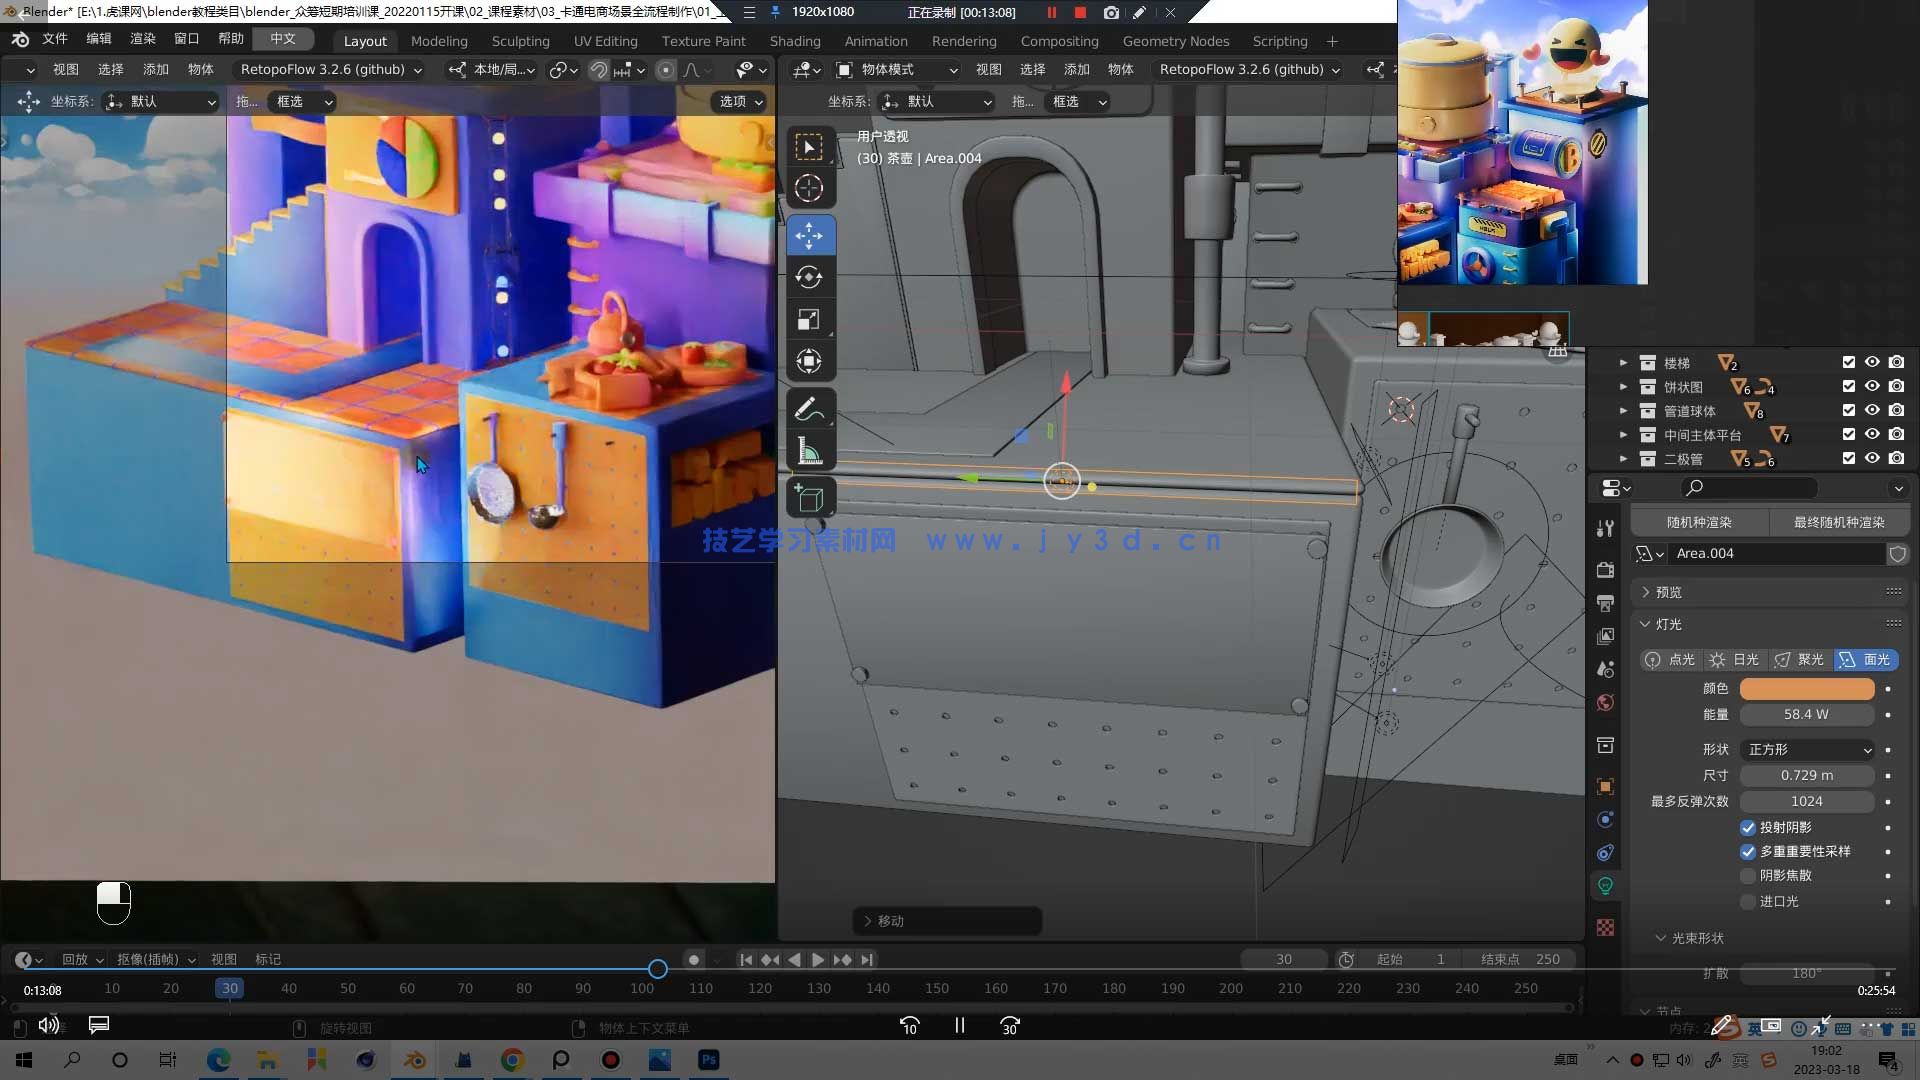Activate the 3D Cursor tool
Image resolution: width=1920 pixels, height=1080 pixels.
coord(809,188)
